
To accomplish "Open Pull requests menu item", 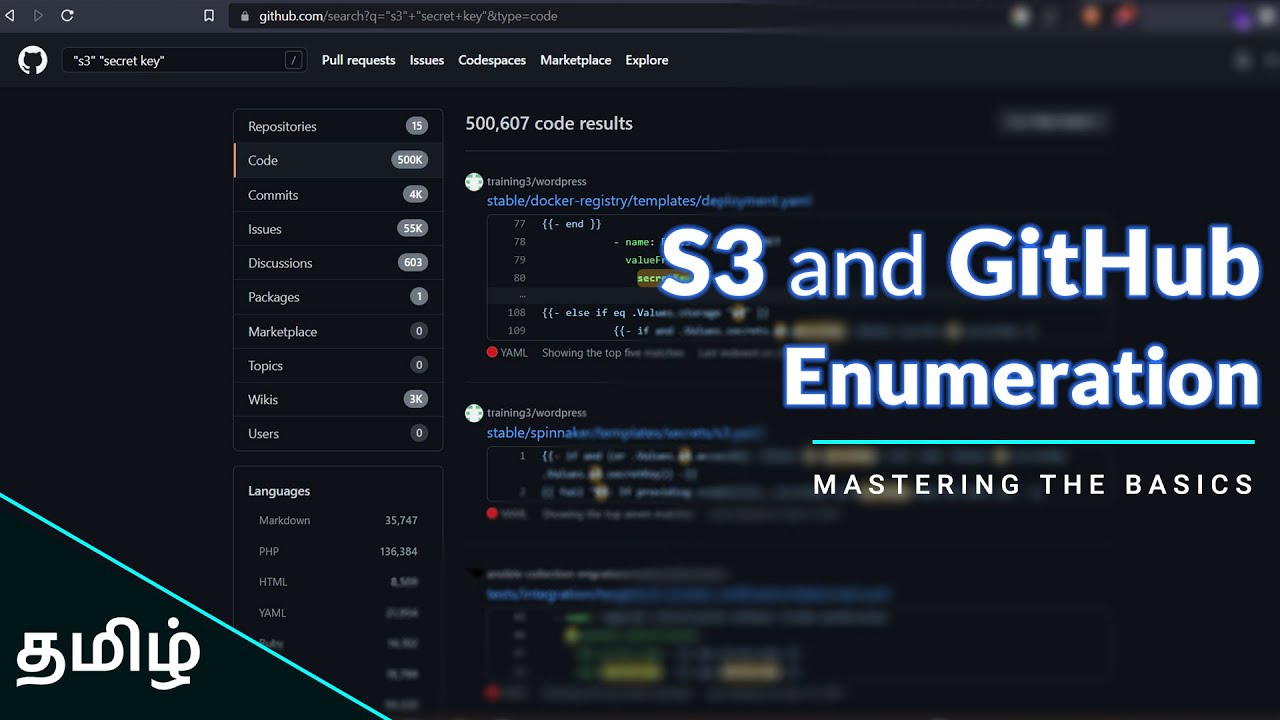I will click(358, 60).
